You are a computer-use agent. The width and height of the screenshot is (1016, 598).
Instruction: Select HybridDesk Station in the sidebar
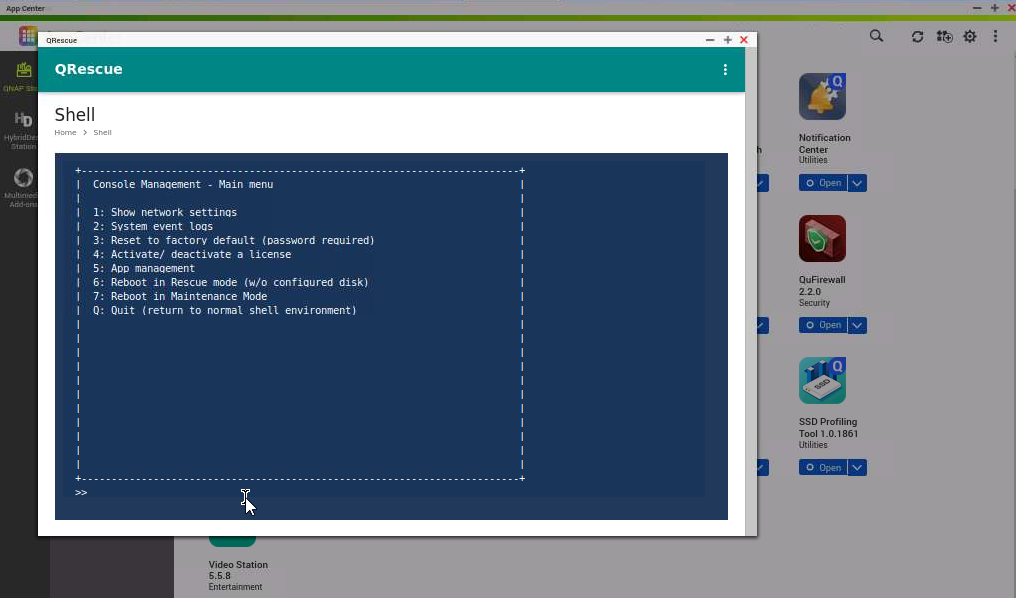[23, 130]
